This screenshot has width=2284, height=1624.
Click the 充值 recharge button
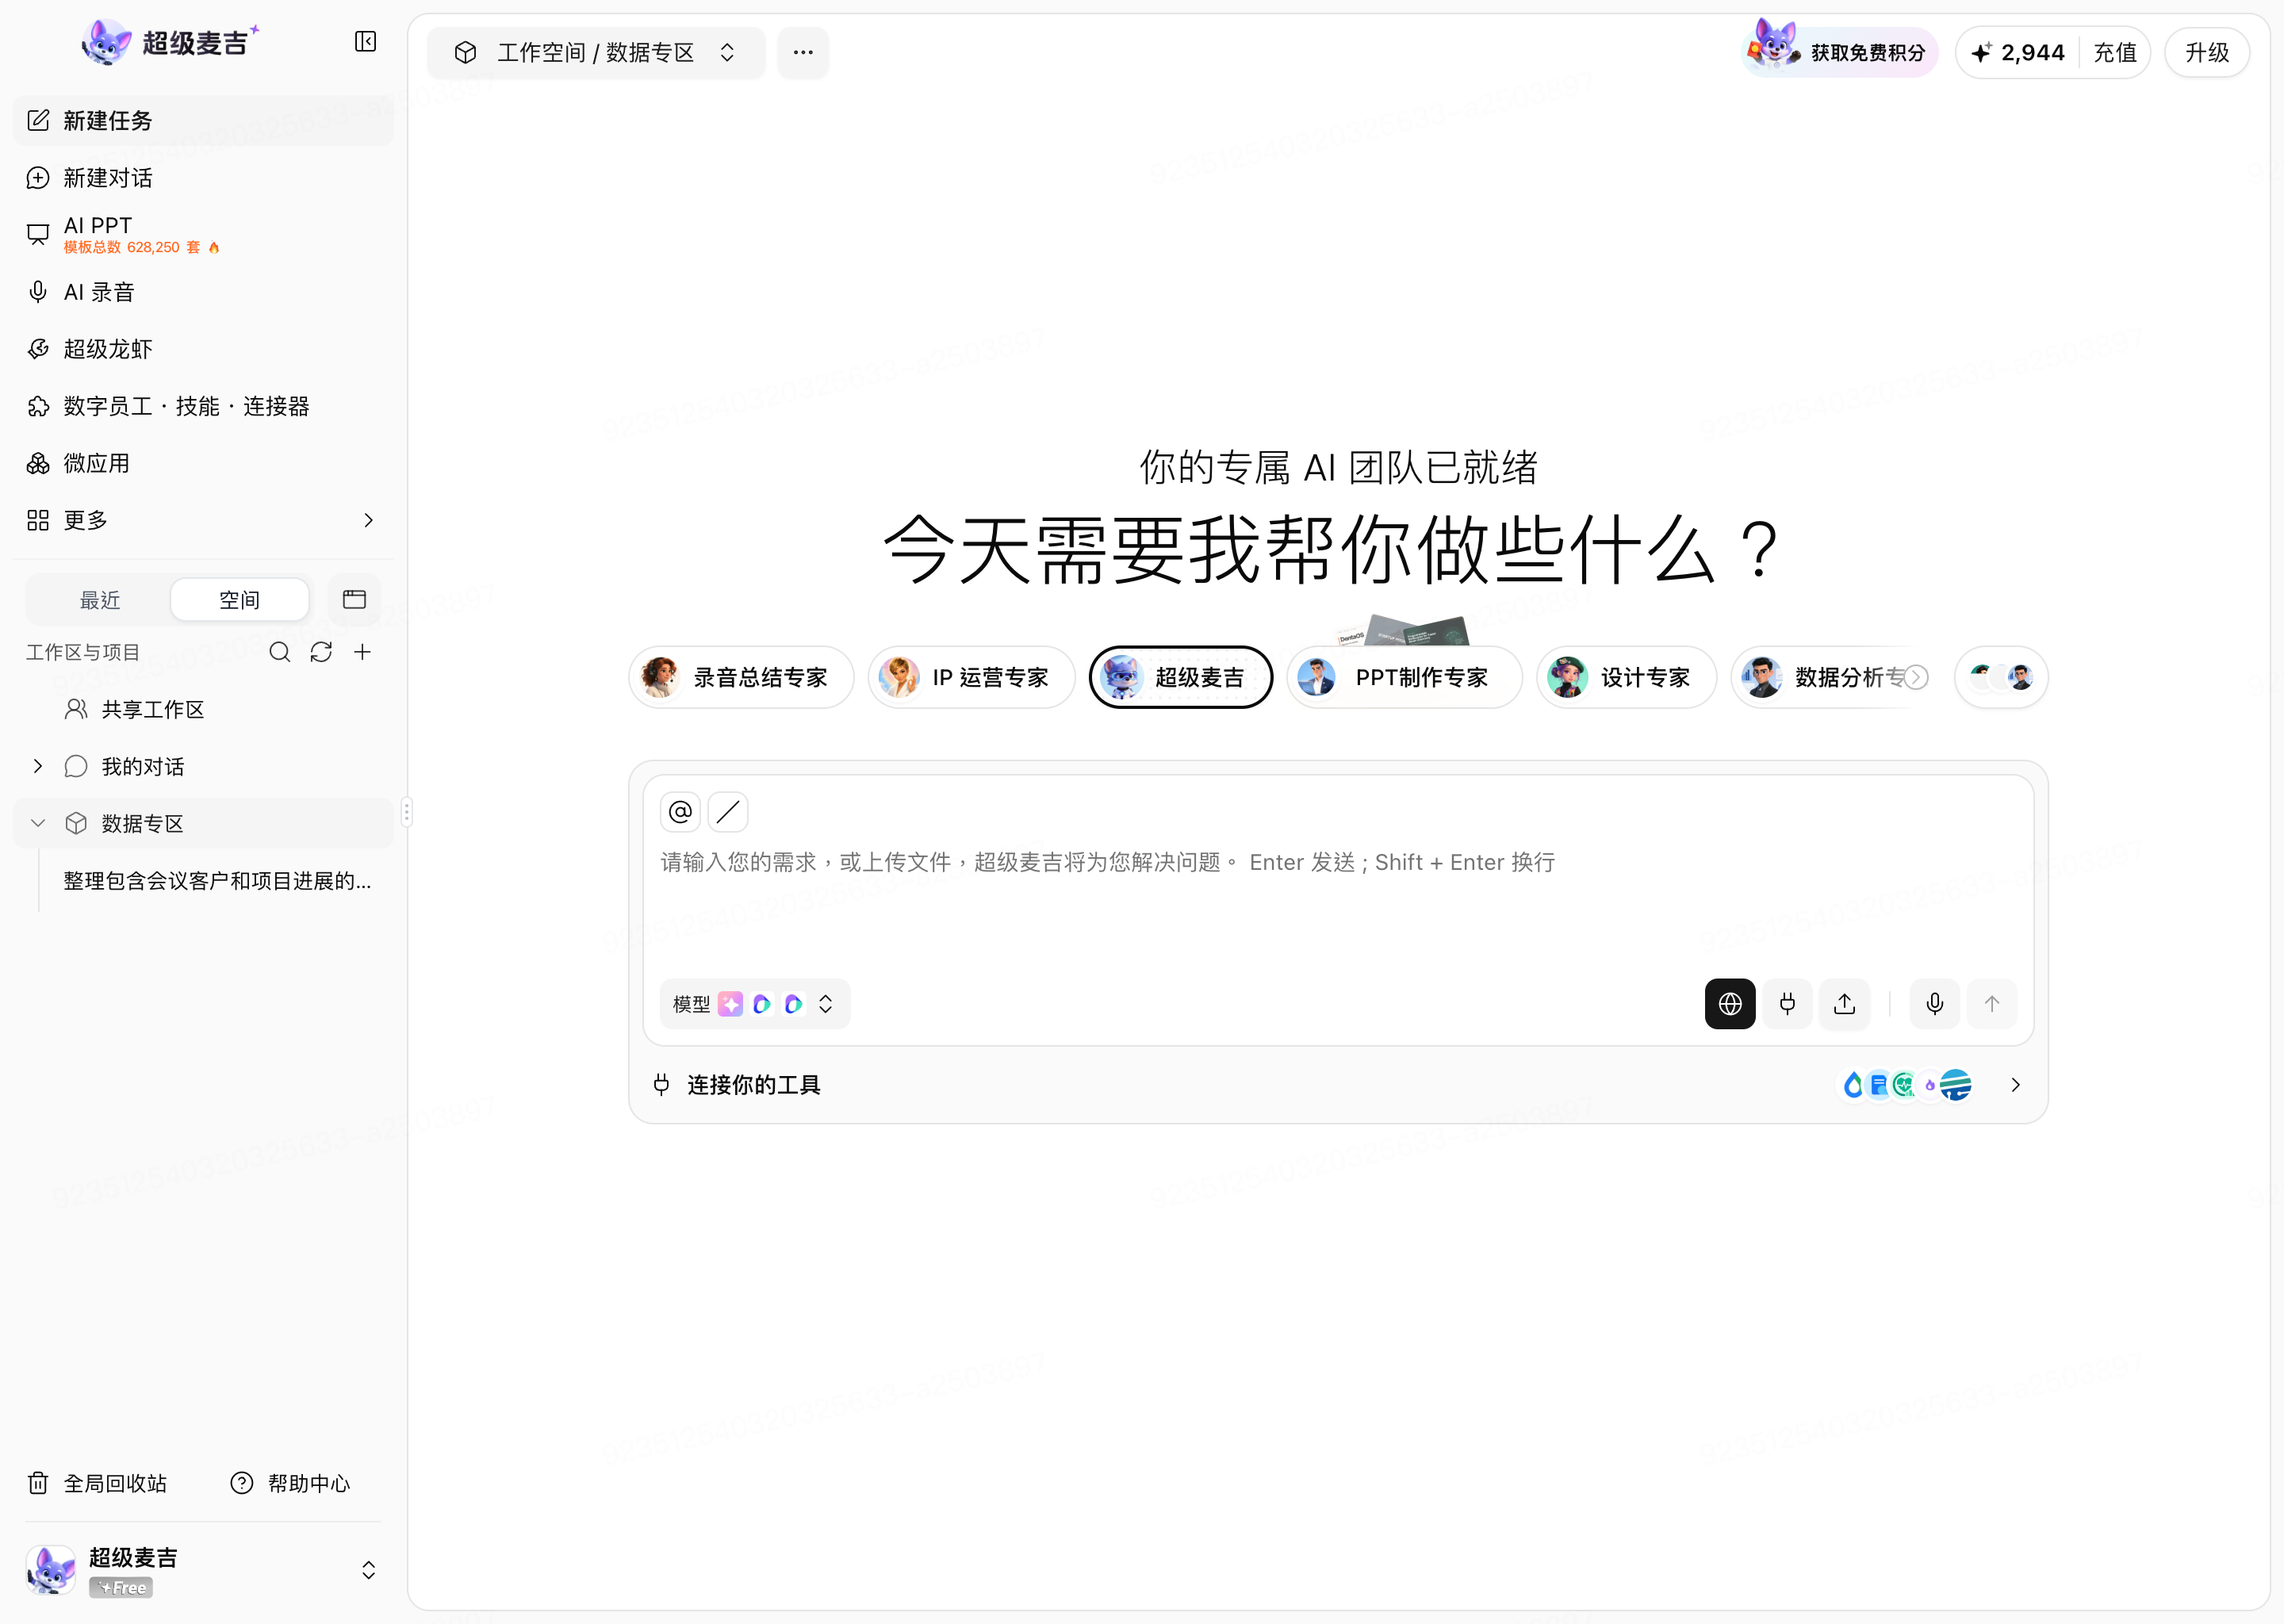[x=2115, y=52]
